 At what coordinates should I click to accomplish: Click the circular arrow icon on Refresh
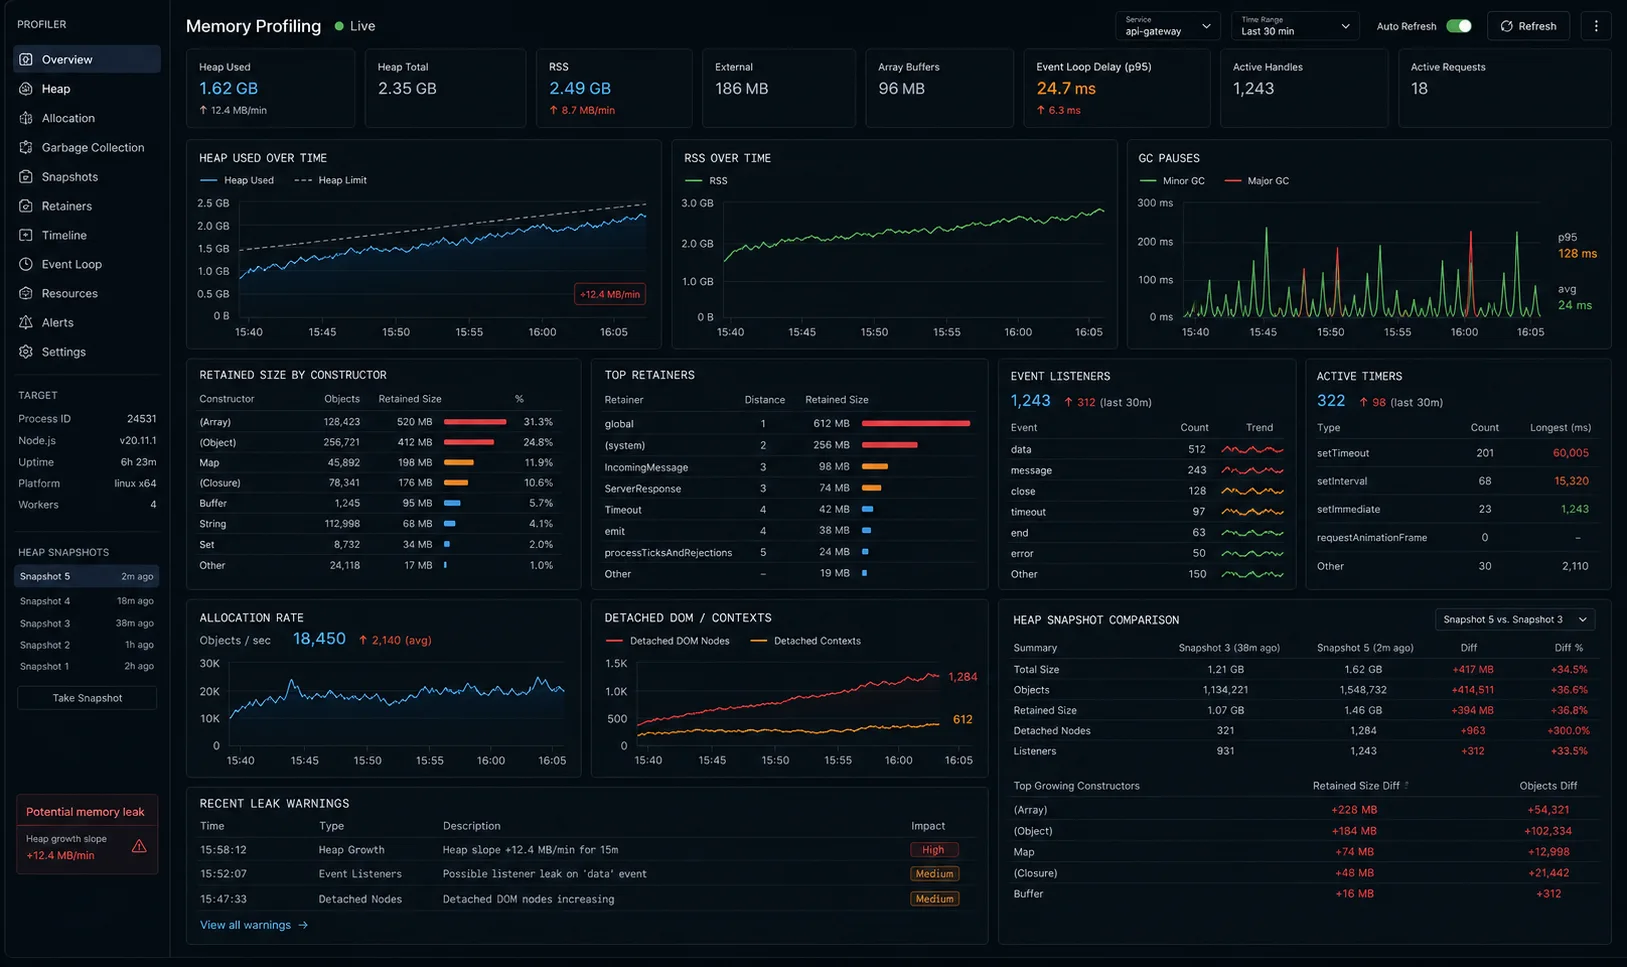tap(1507, 26)
